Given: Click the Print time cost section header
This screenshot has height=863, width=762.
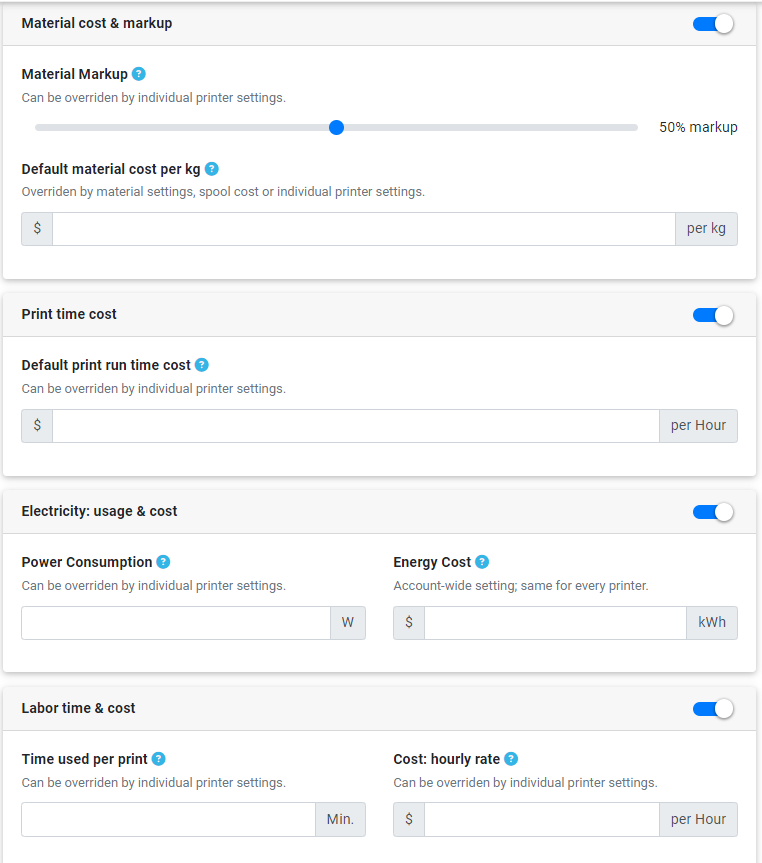Looking at the screenshot, I should click(x=379, y=315).
